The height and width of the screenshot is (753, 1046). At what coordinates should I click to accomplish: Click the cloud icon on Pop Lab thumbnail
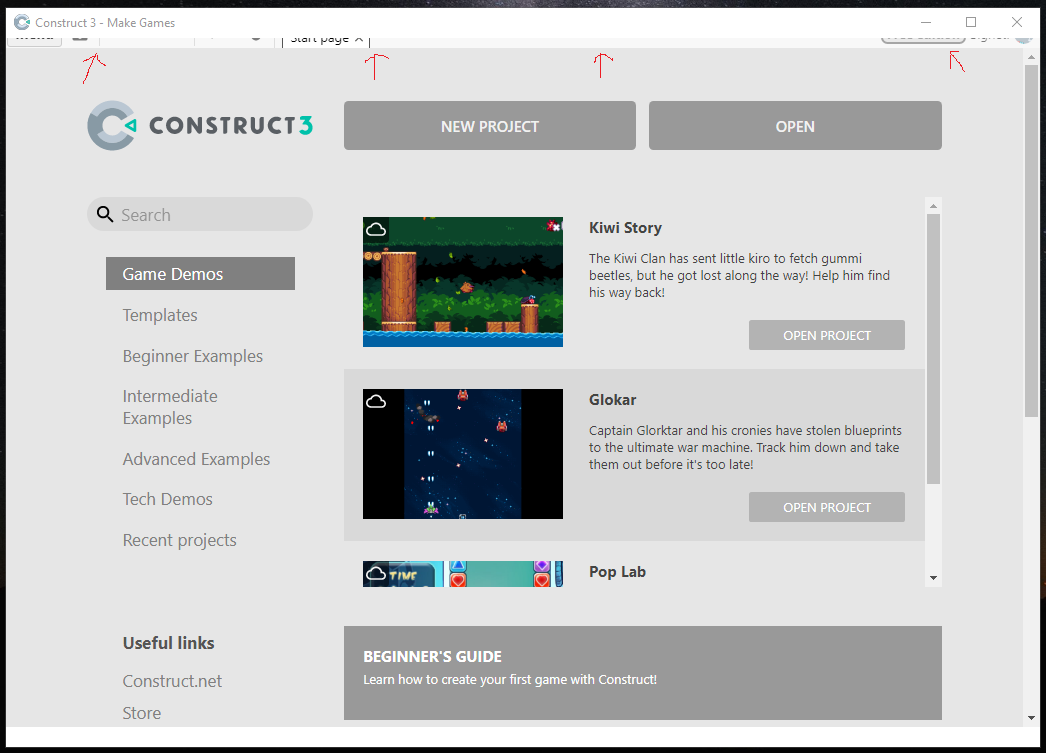[376, 573]
